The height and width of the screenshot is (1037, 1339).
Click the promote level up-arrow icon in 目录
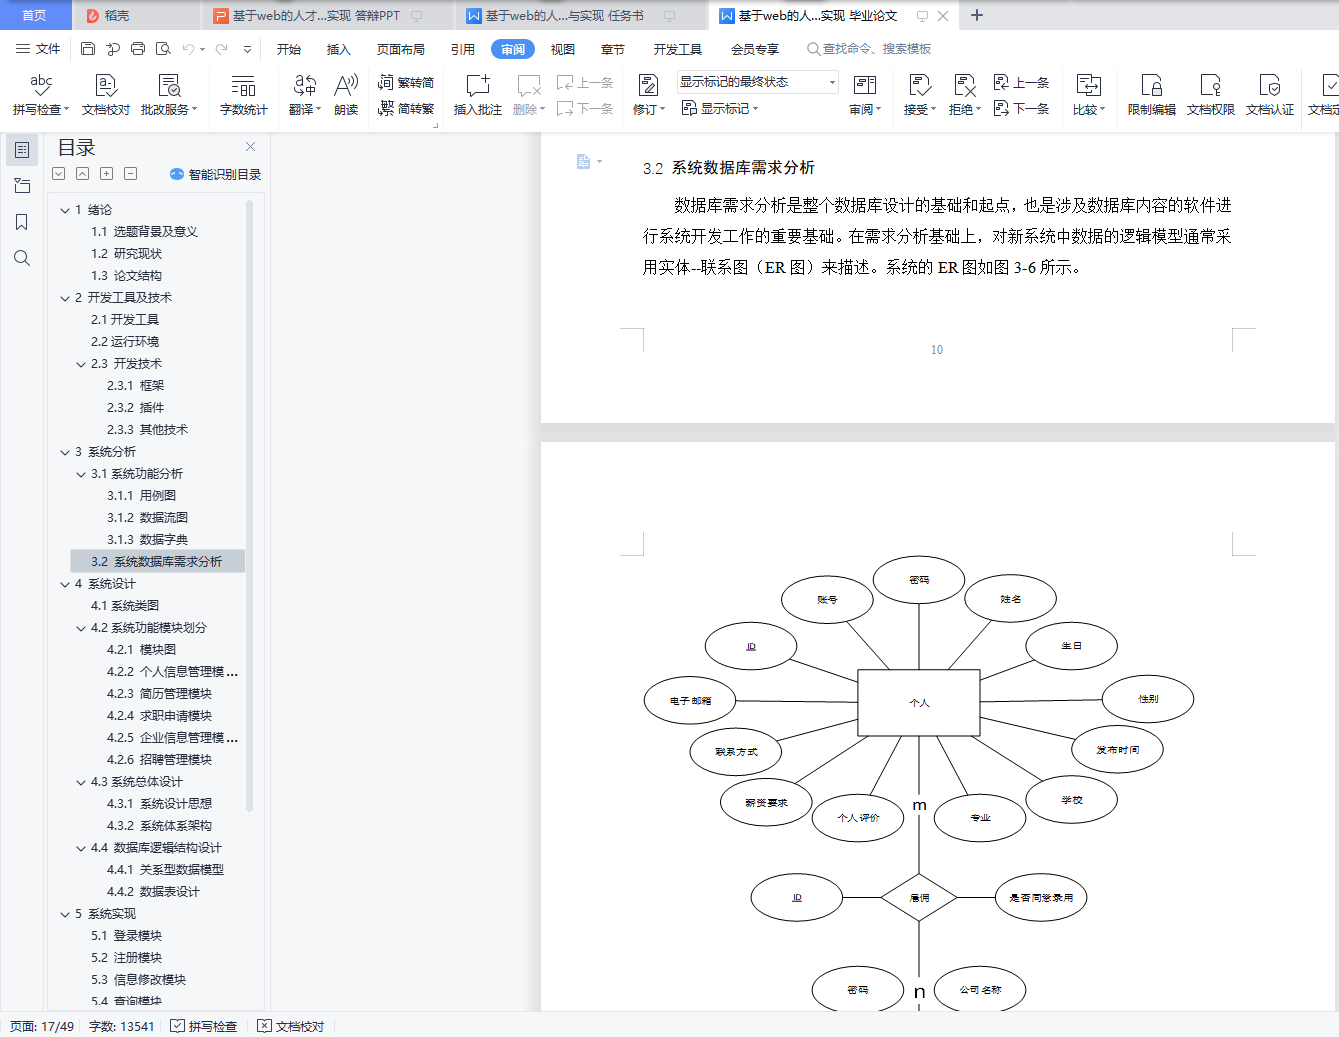82,174
